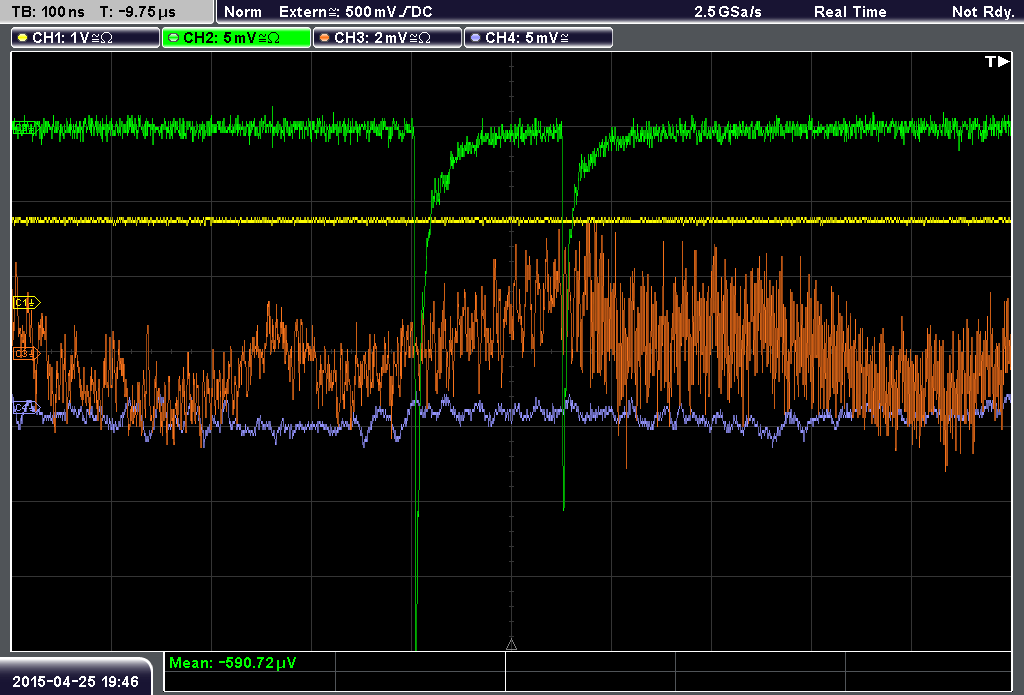This screenshot has width=1024, height=695.
Task: Click the empty second measurement cell
Action: 421,662
